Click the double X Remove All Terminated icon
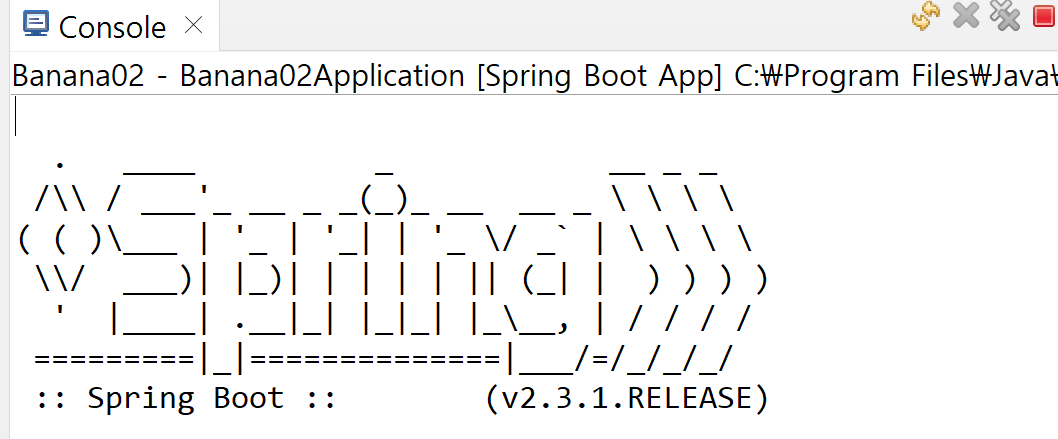 coord(1005,16)
